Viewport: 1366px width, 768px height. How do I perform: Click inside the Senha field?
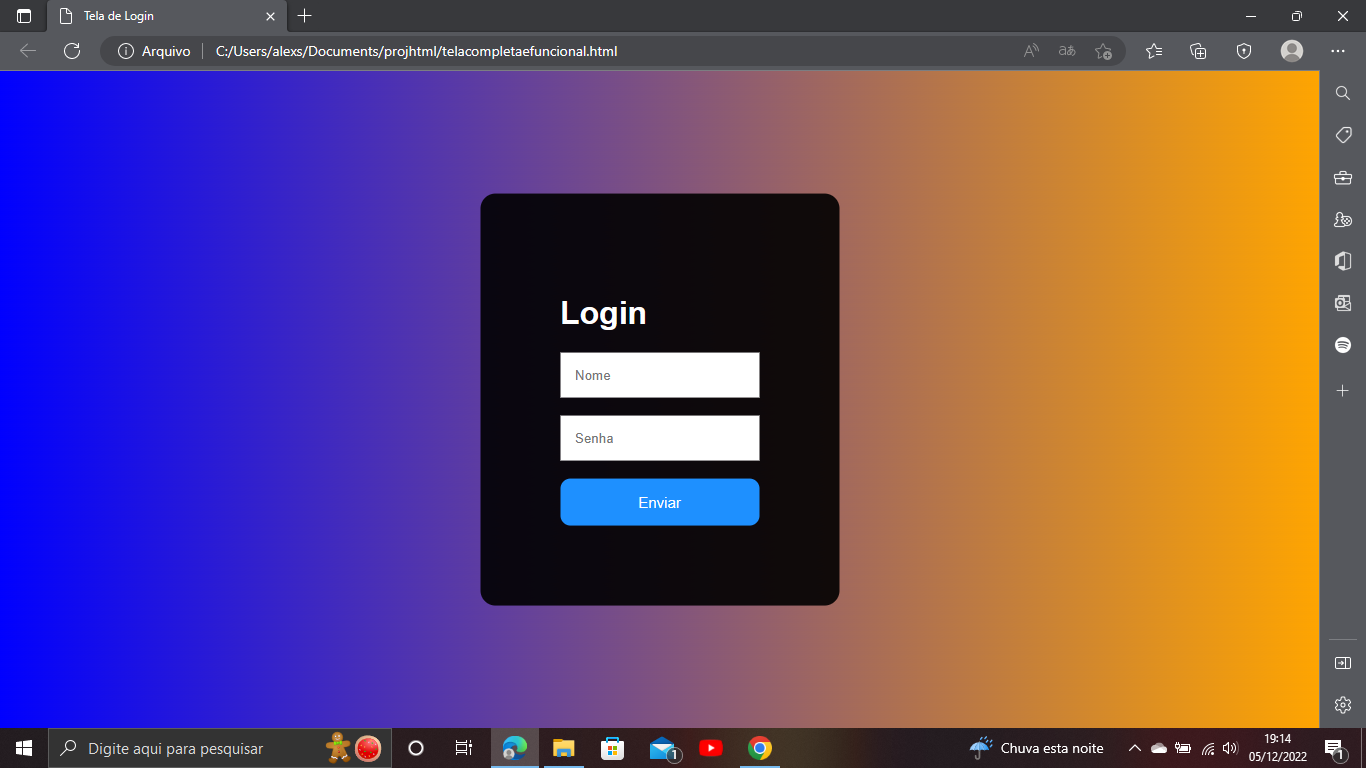[659, 438]
